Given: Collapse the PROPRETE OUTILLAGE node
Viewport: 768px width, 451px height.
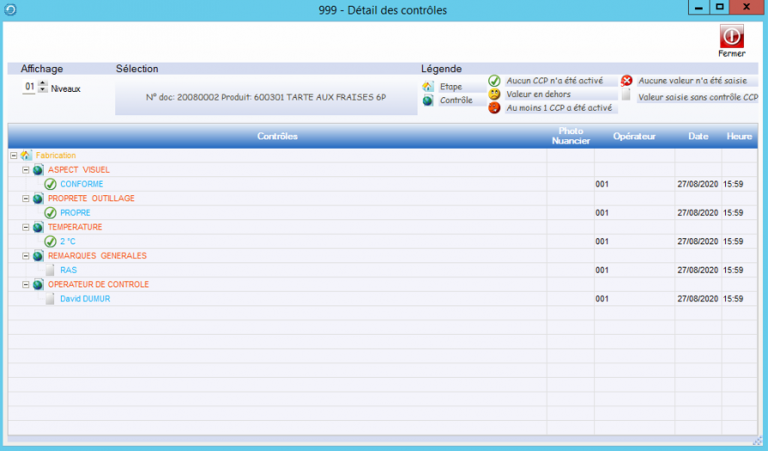Looking at the screenshot, I should click(26, 199).
